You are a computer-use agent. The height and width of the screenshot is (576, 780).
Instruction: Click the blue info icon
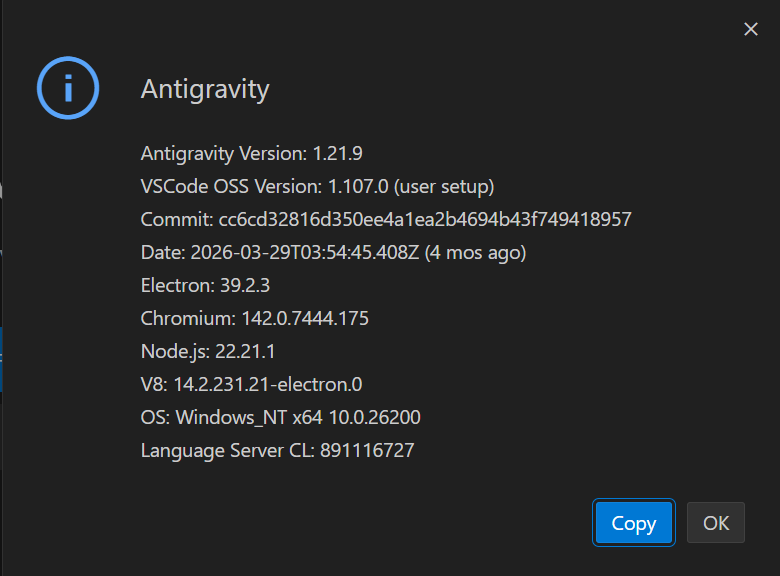[x=68, y=88]
